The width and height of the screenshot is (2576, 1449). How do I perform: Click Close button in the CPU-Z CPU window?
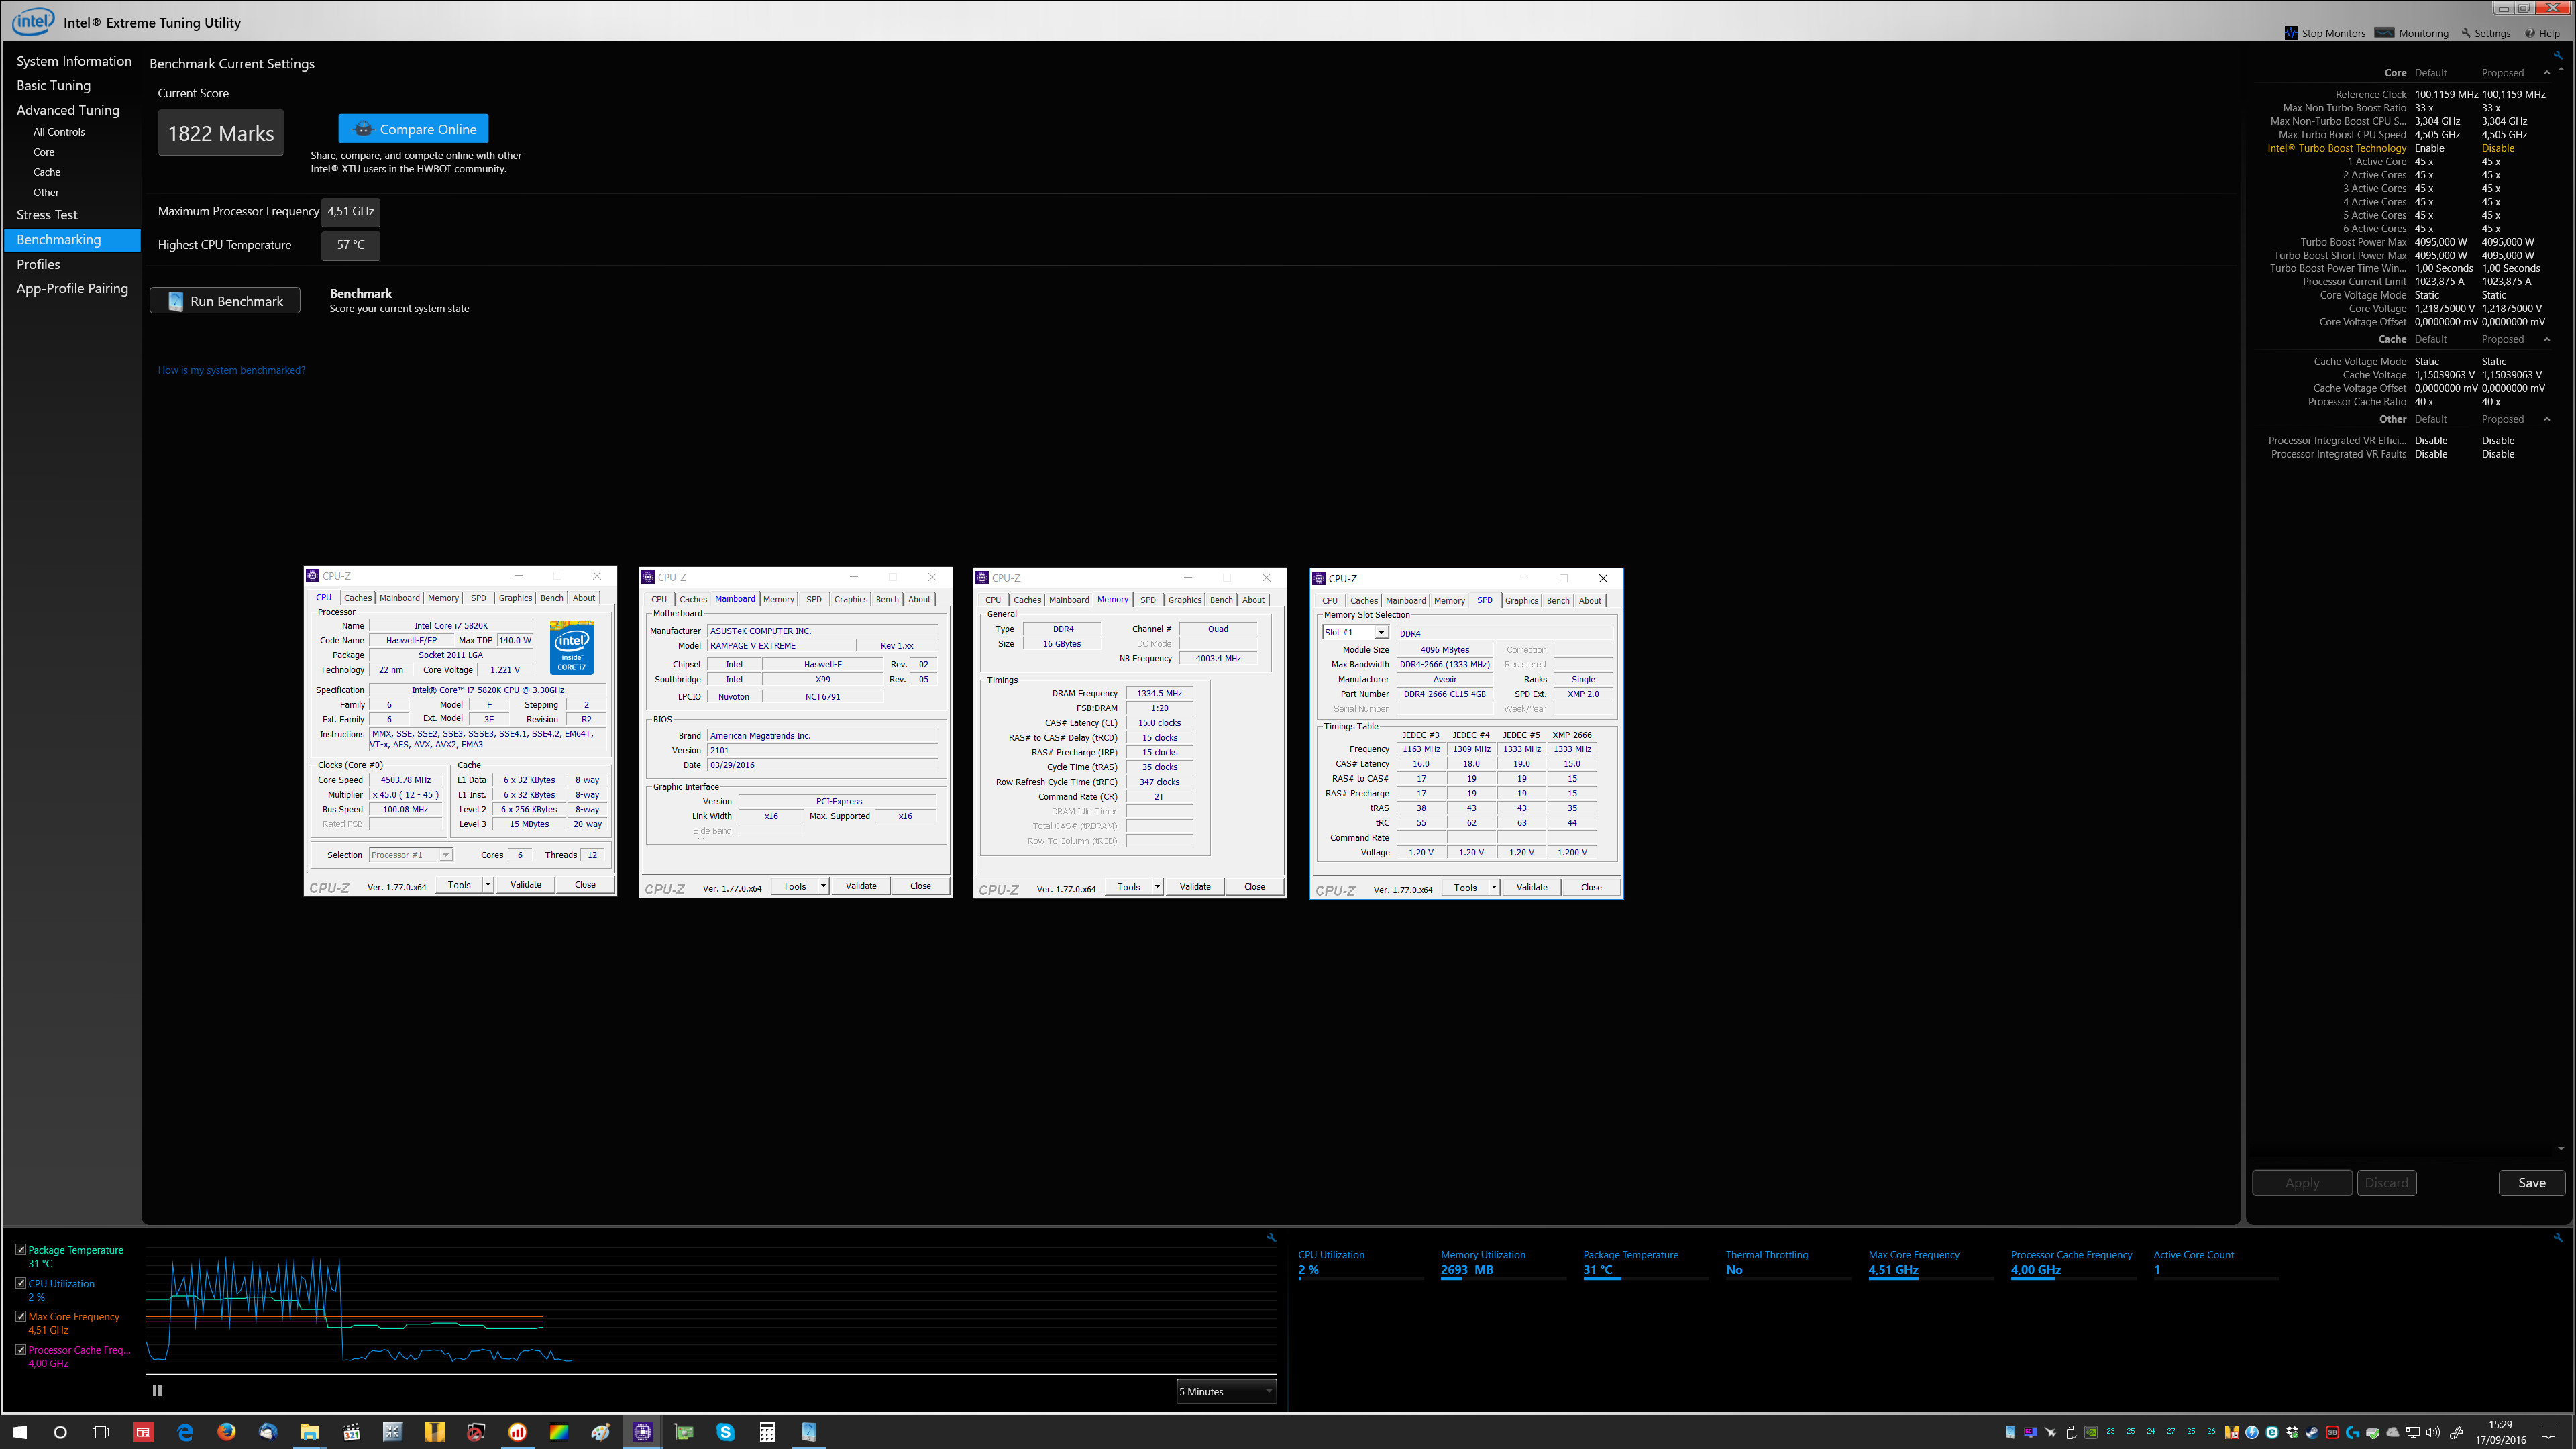pyautogui.click(x=585, y=884)
